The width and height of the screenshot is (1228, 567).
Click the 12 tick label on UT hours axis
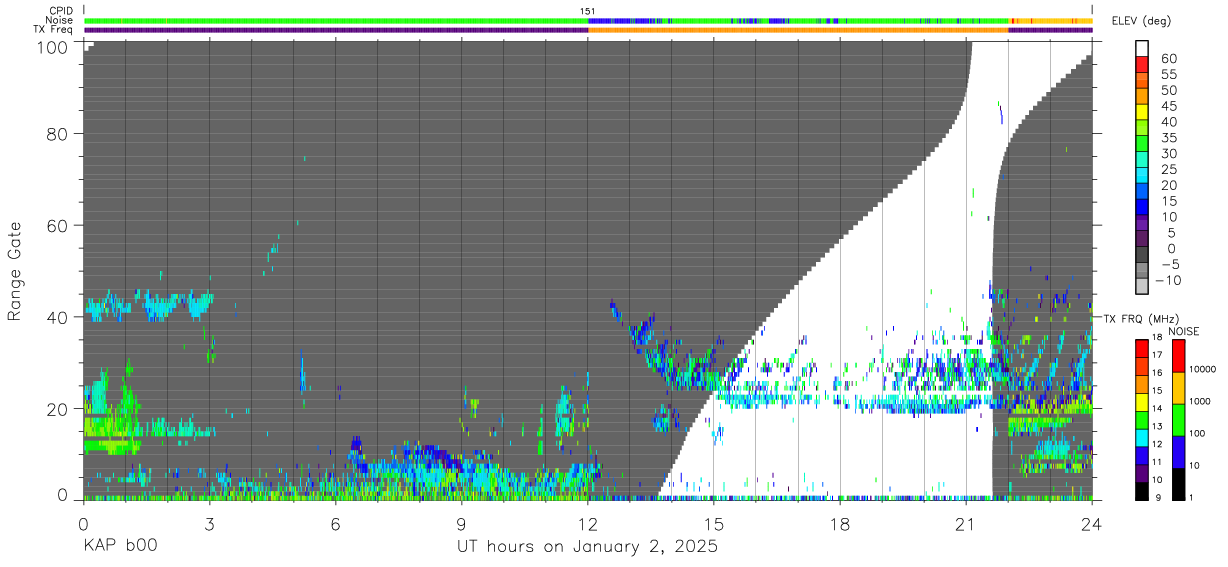click(588, 523)
